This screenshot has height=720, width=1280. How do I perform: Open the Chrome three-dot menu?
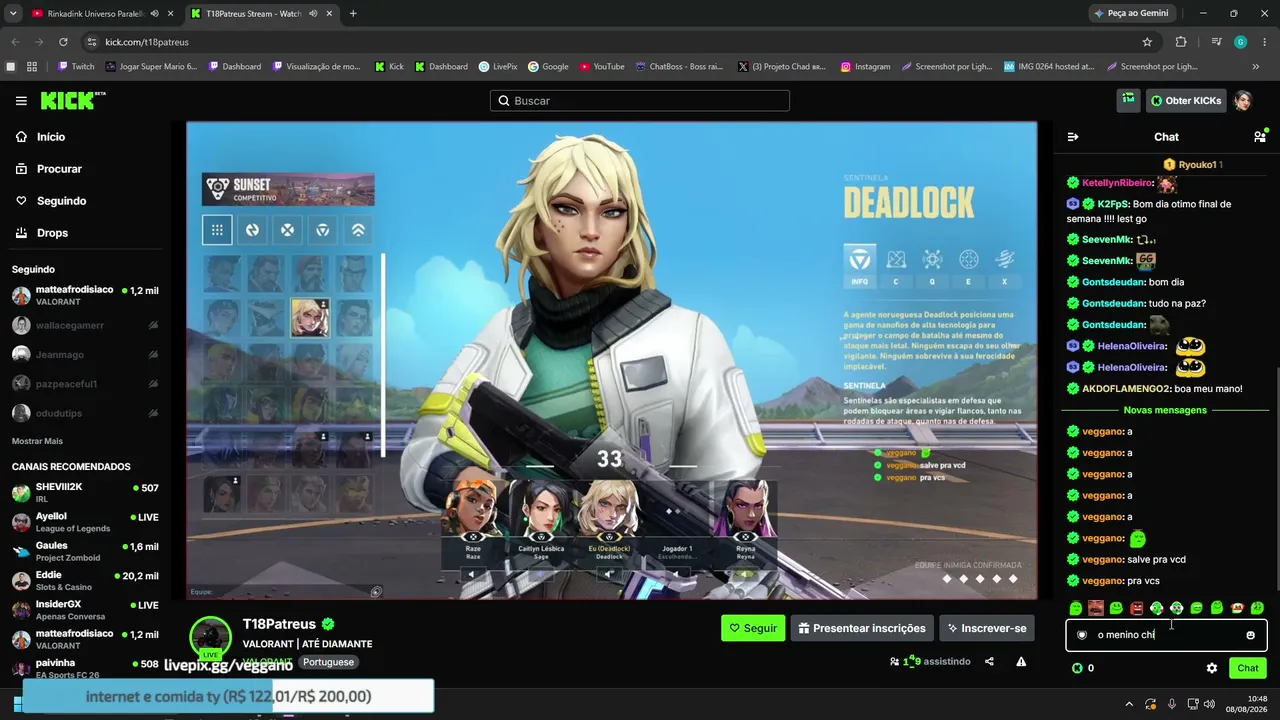(x=1263, y=42)
